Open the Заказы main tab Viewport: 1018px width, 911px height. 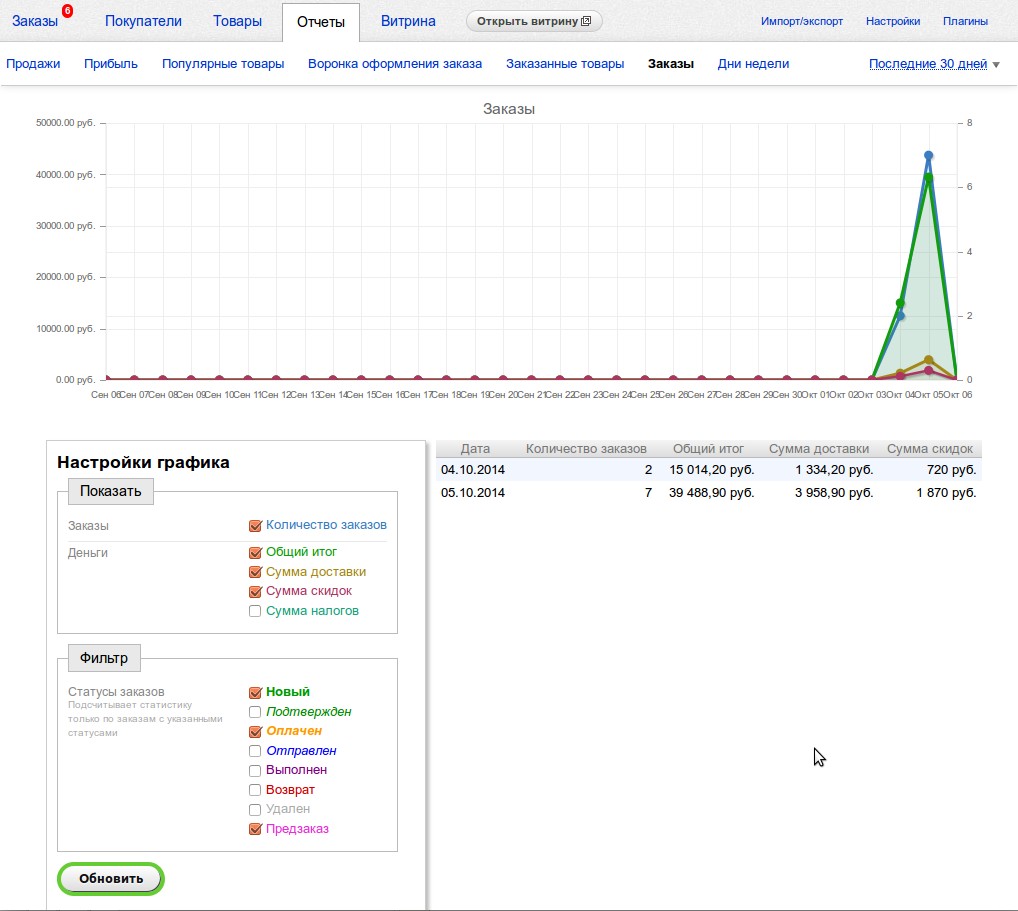[x=35, y=21]
